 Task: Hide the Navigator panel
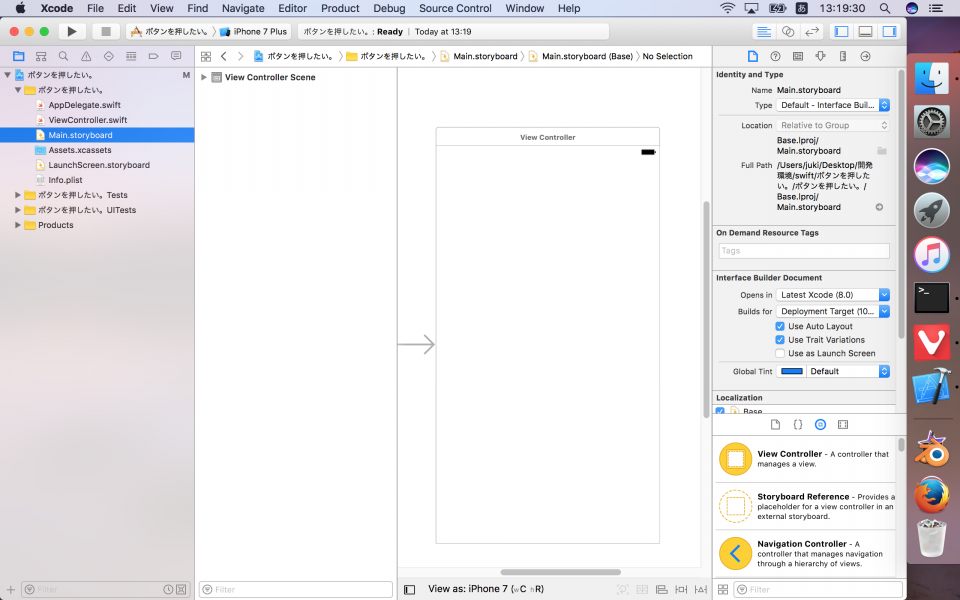coord(841,32)
